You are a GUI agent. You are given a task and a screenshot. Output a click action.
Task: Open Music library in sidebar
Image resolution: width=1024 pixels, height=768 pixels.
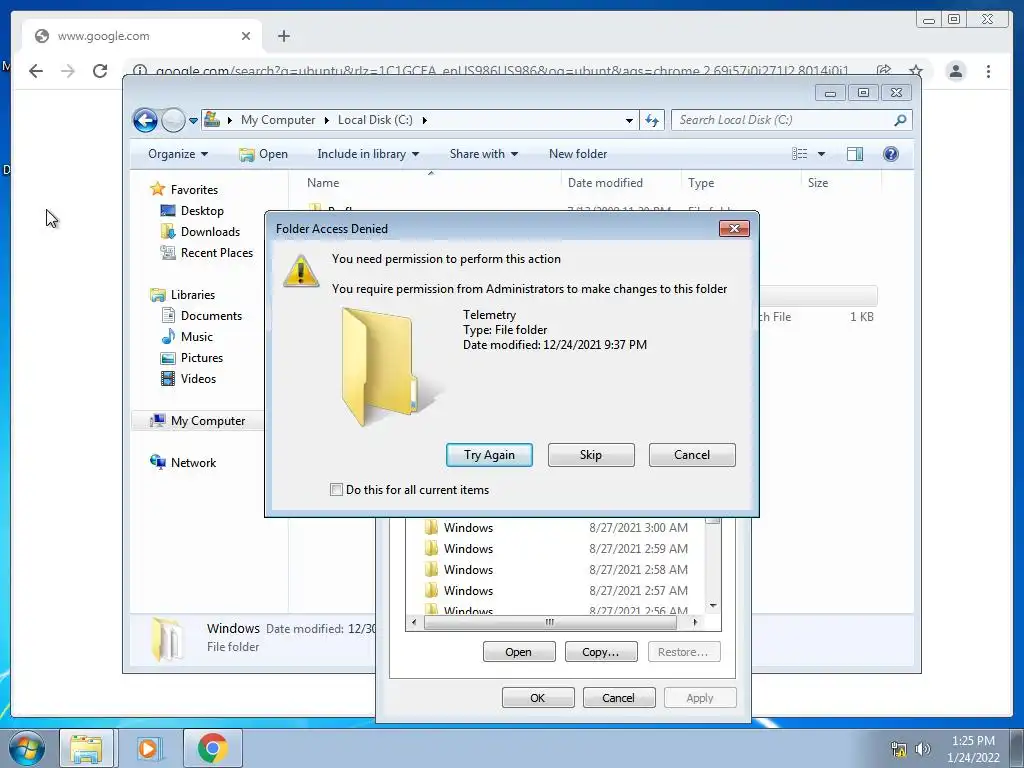197,337
